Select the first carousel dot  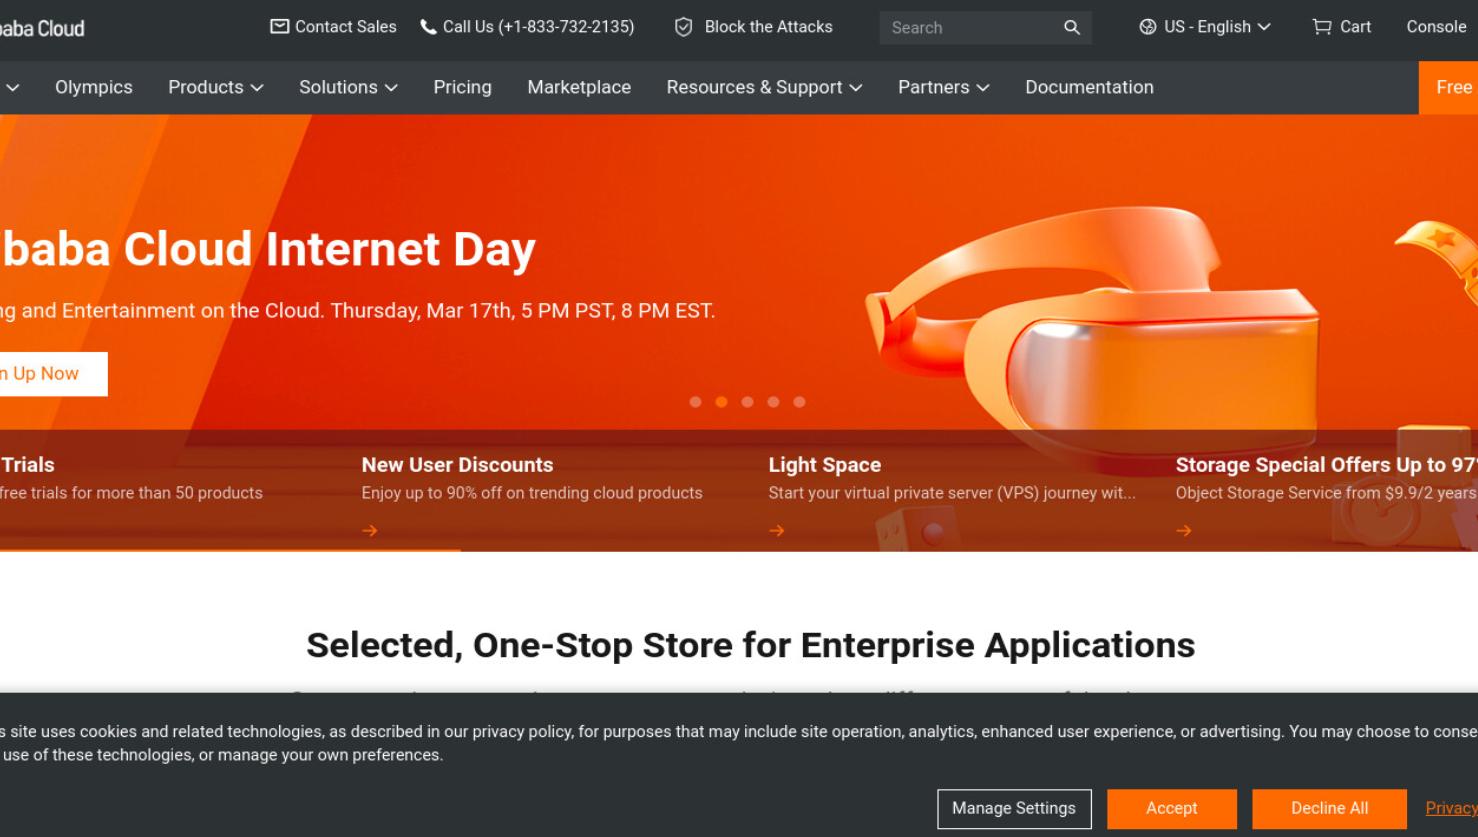pyautogui.click(x=695, y=402)
